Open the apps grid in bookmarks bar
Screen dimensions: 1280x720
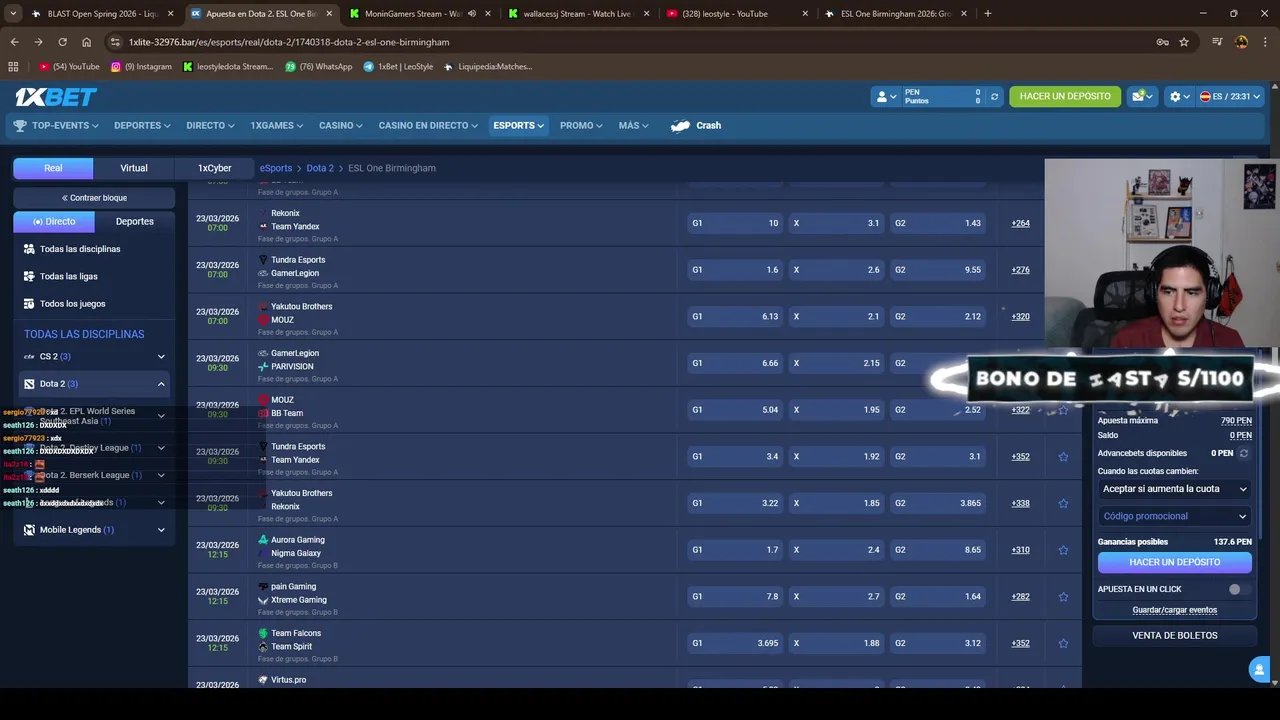click(x=13, y=67)
